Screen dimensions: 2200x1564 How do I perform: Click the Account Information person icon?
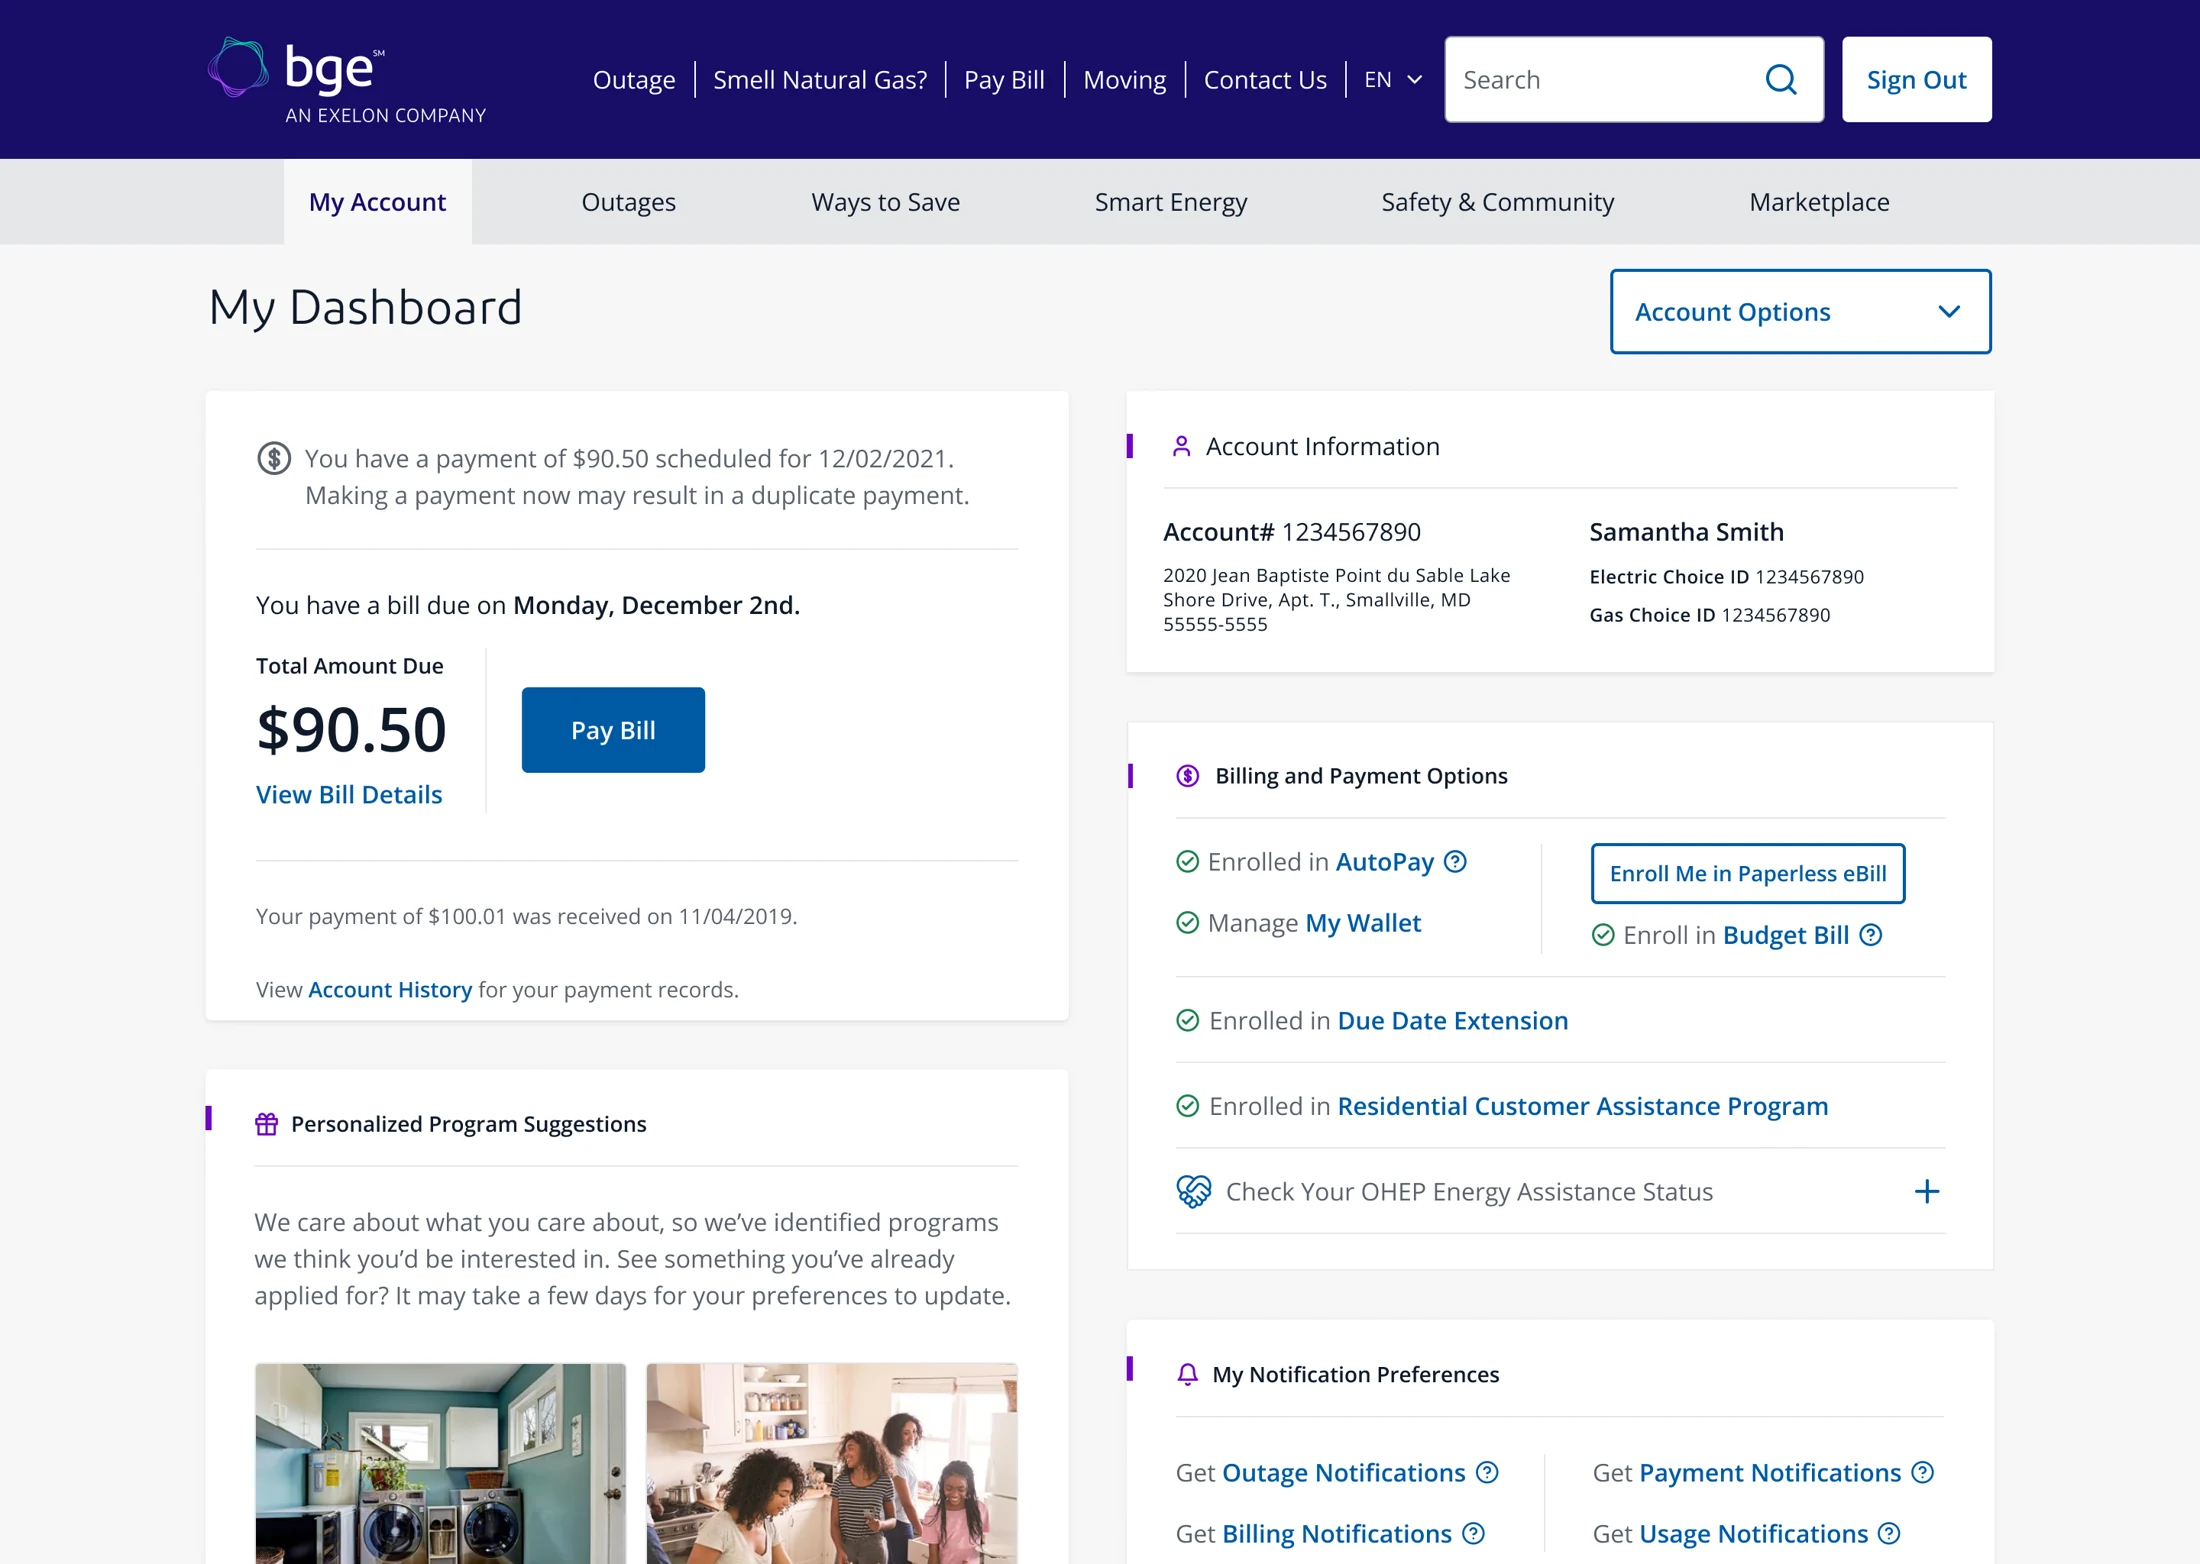(1181, 446)
